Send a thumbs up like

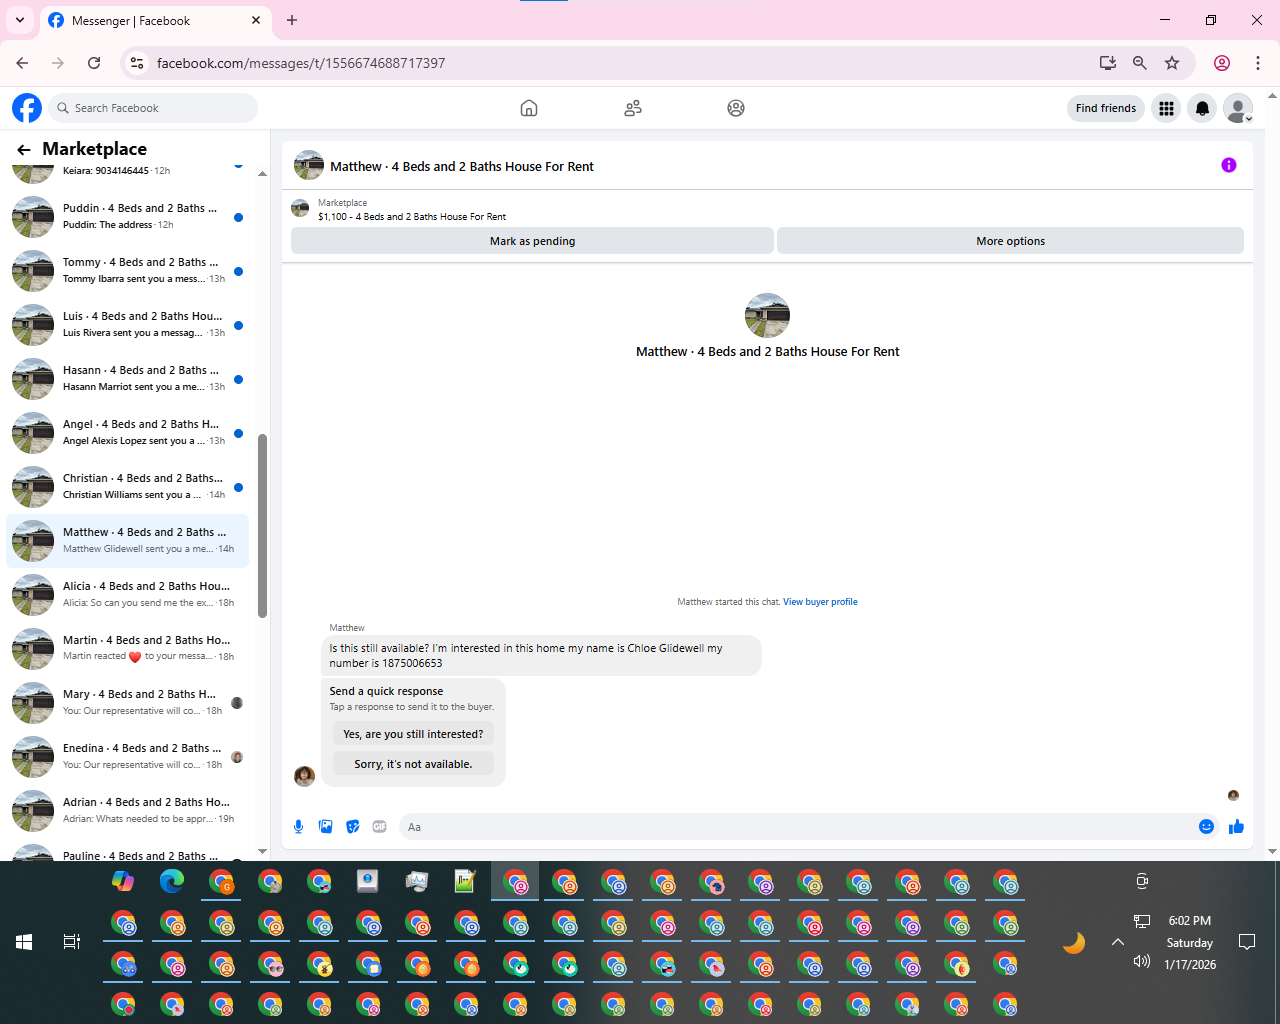1236,826
